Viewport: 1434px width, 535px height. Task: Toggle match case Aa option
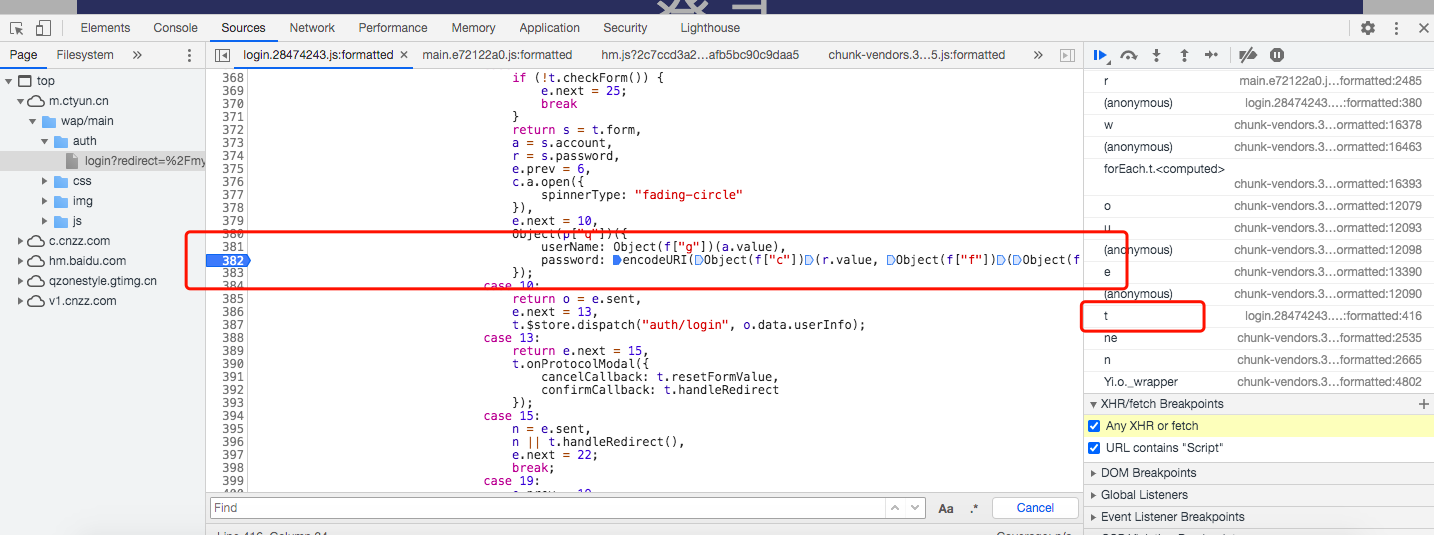(946, 508)
